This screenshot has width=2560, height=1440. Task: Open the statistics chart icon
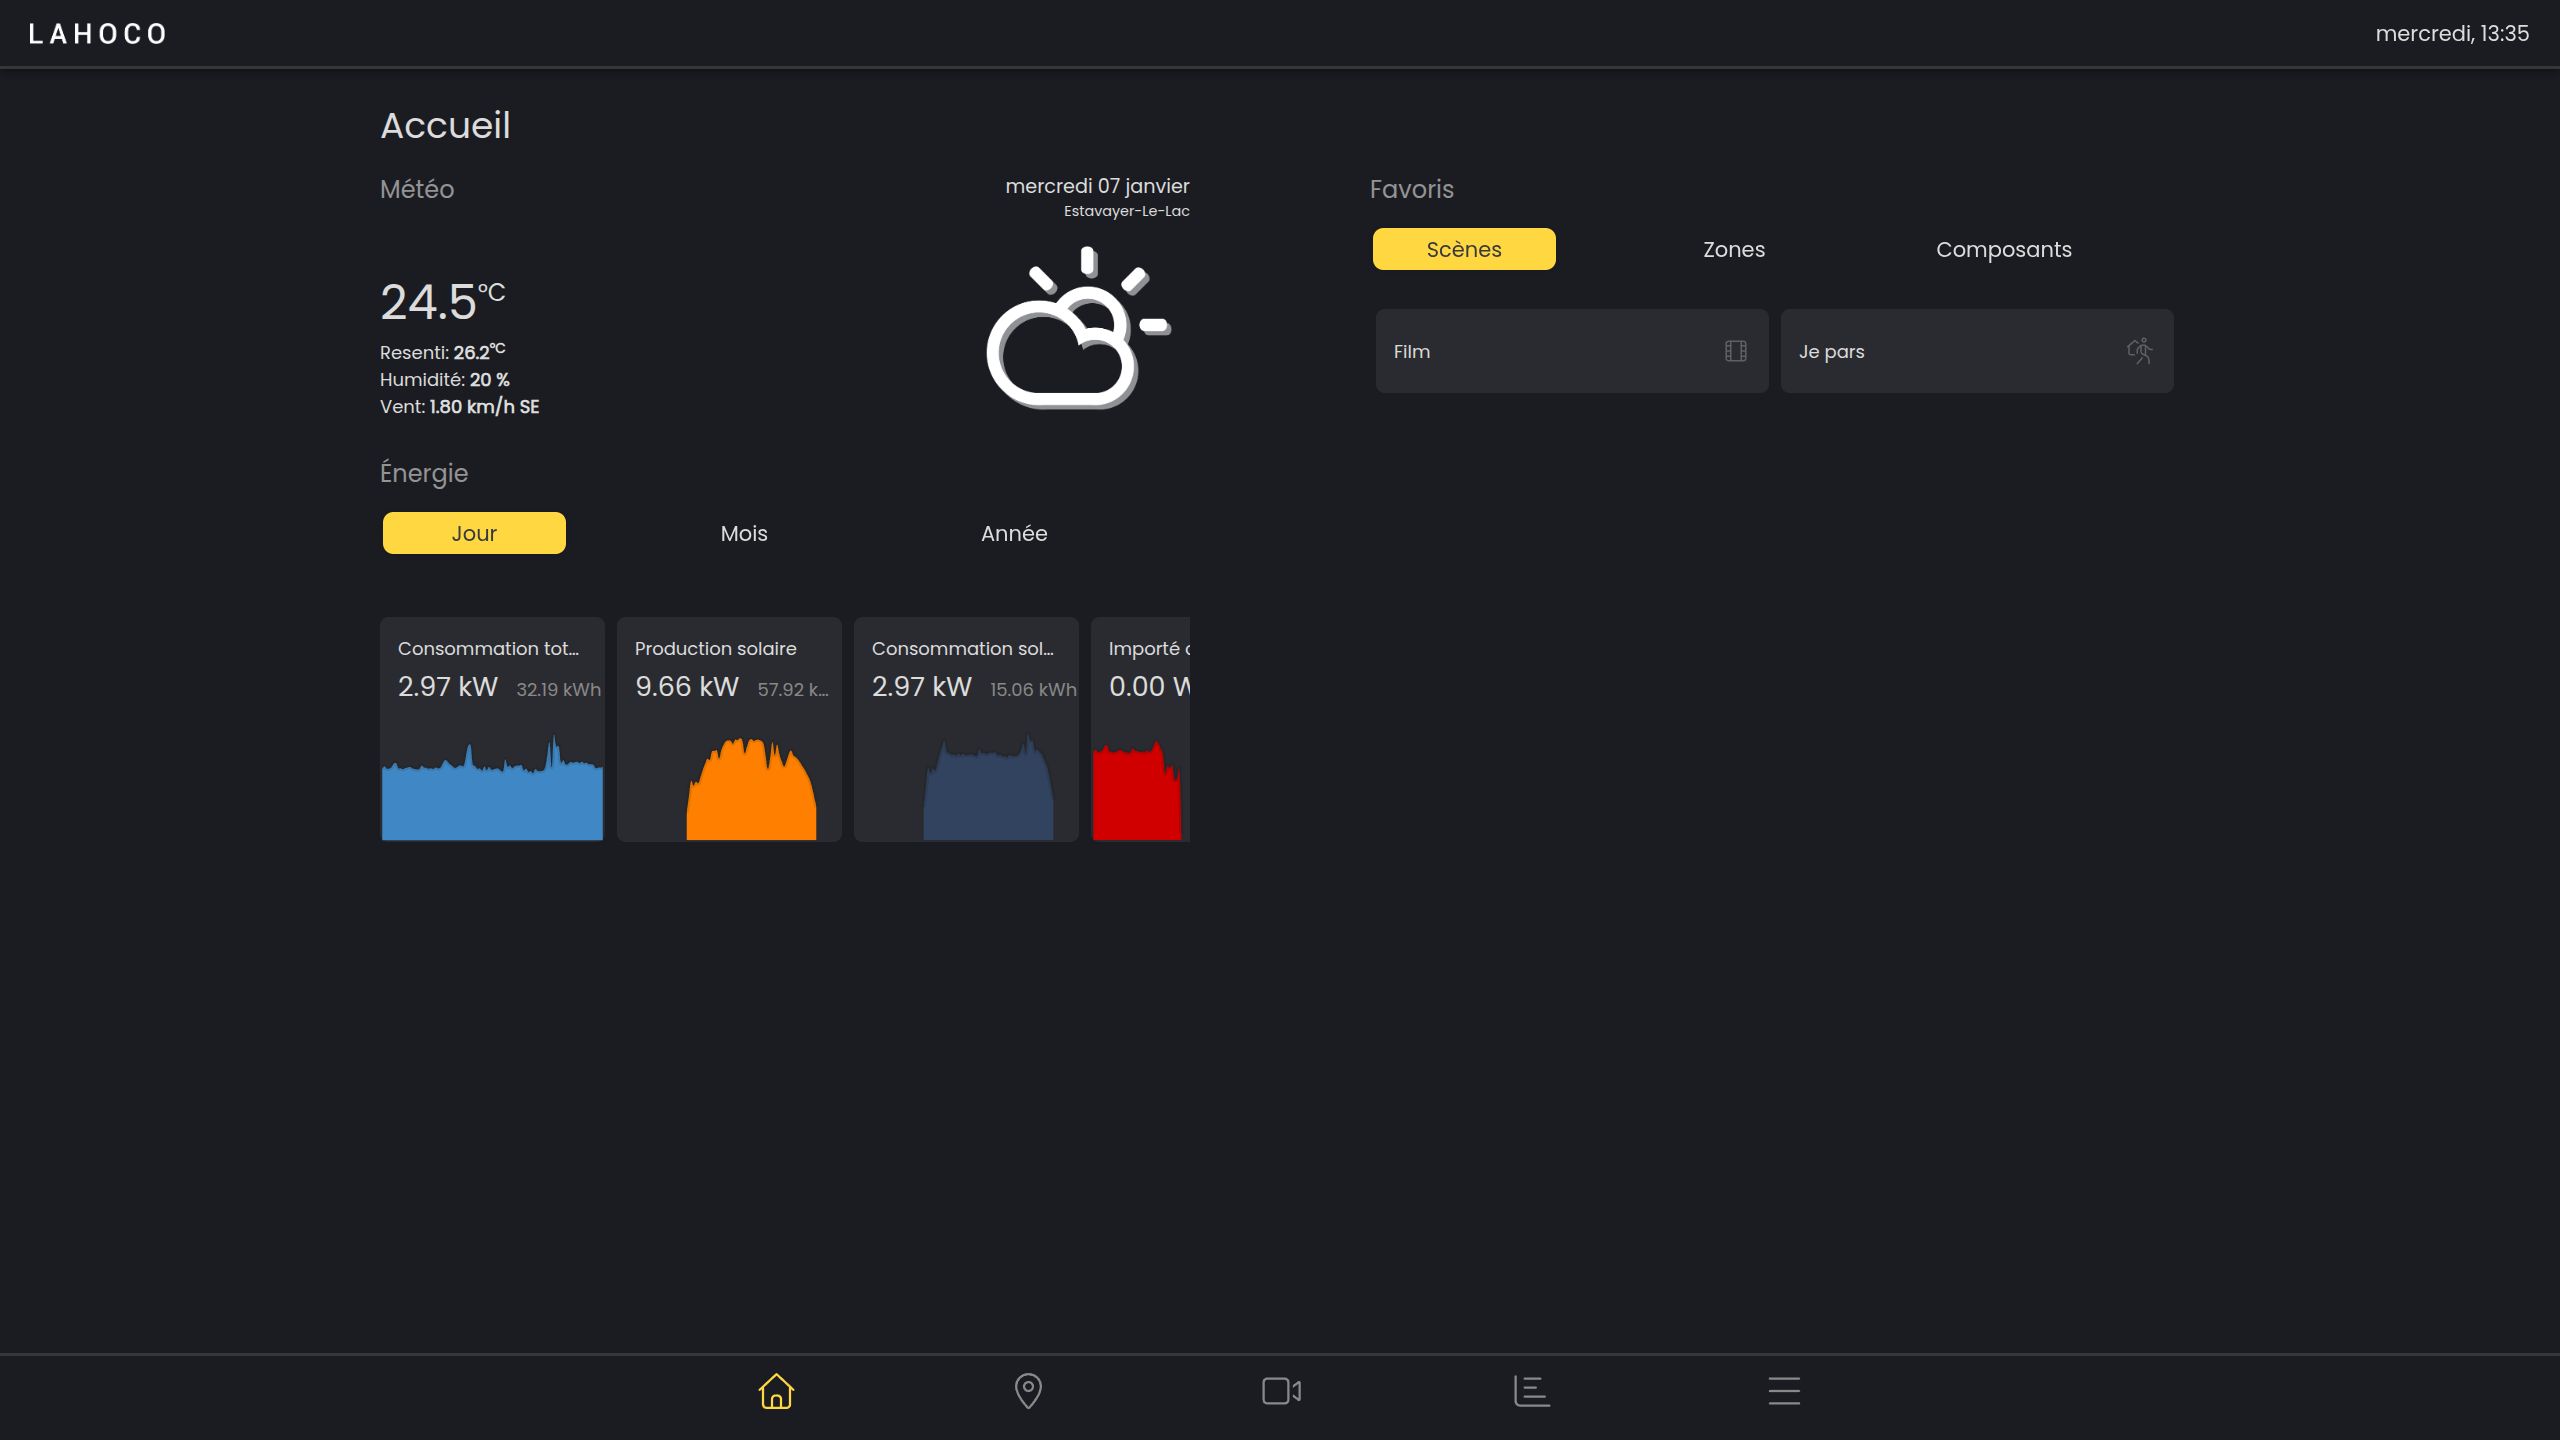(1532, 1391)
